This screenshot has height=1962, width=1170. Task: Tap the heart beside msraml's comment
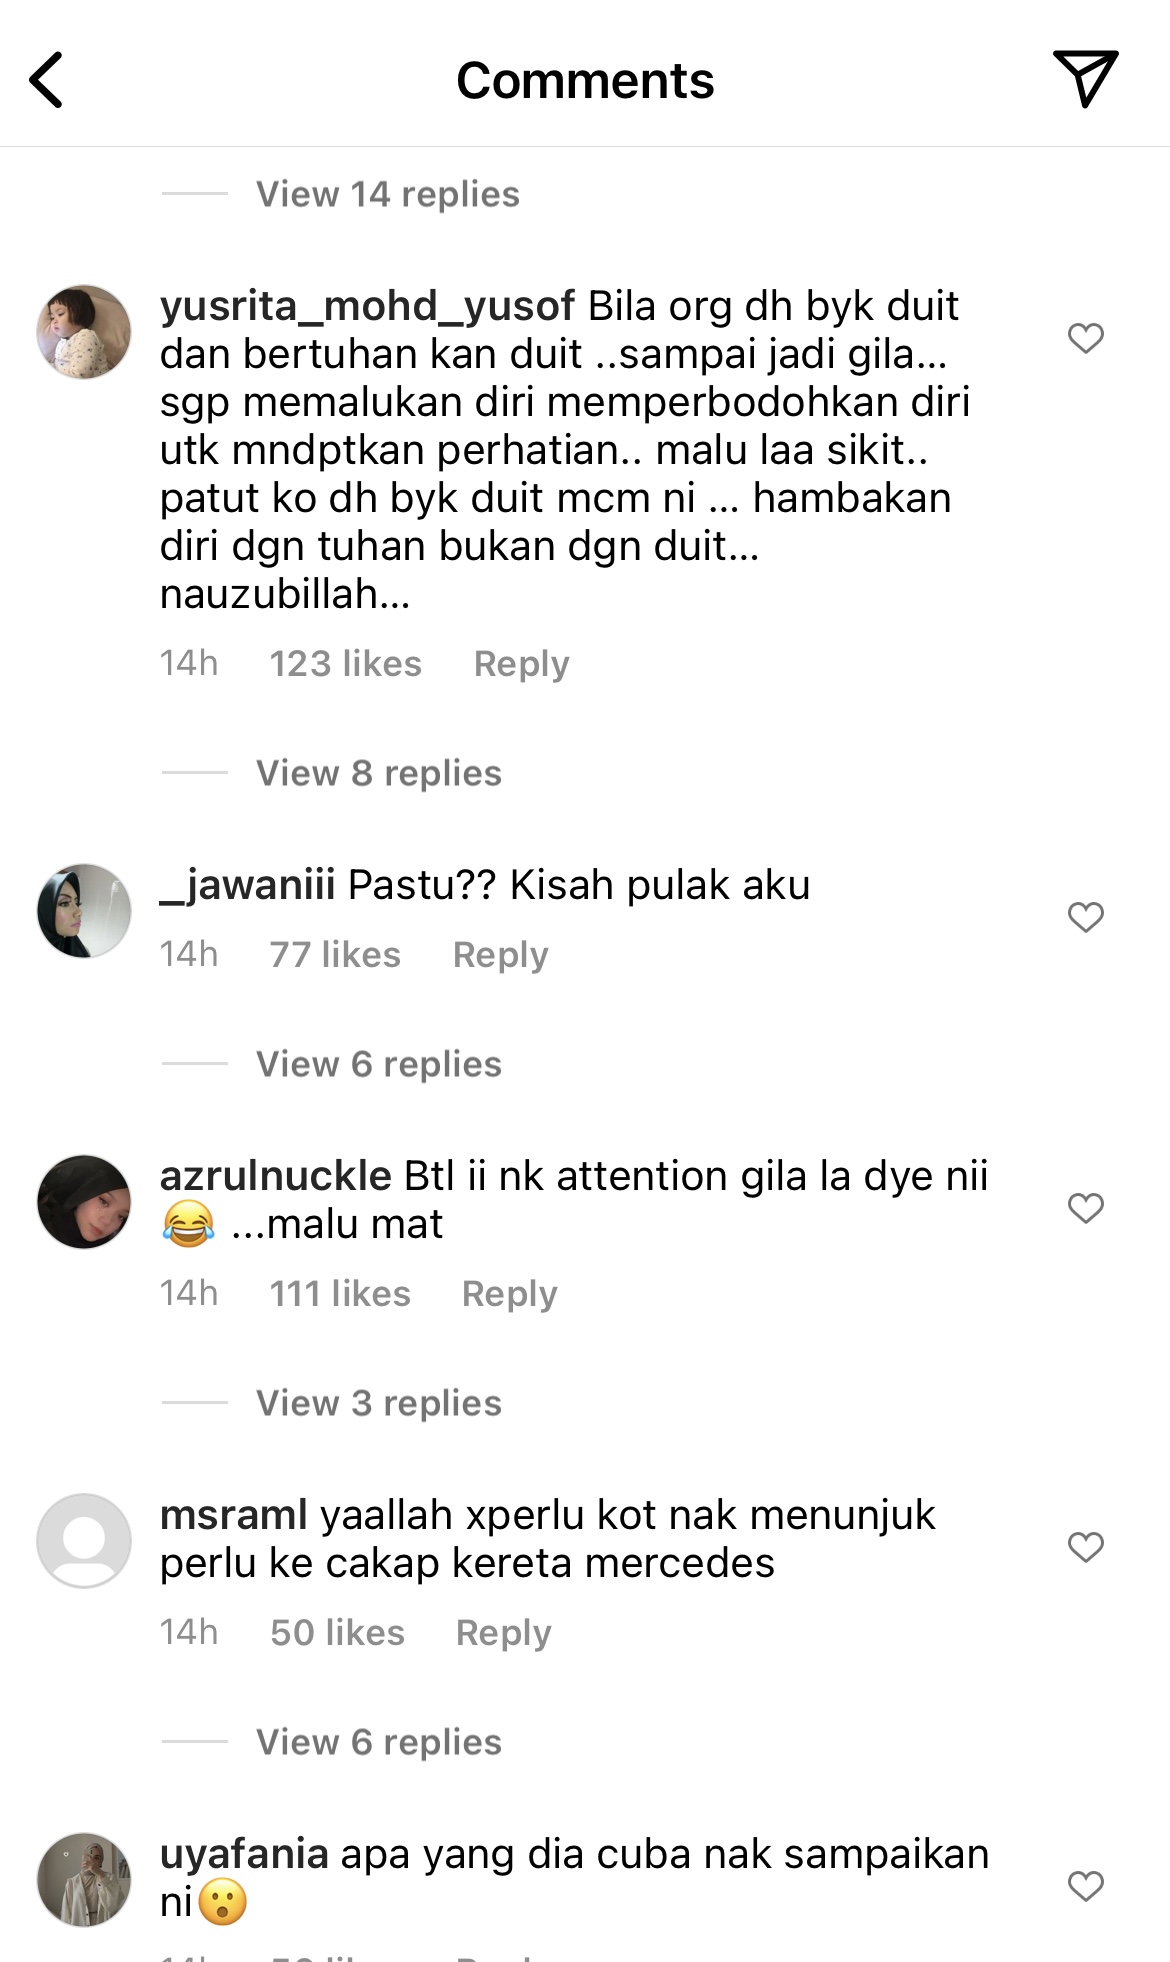(1085, 1547)
